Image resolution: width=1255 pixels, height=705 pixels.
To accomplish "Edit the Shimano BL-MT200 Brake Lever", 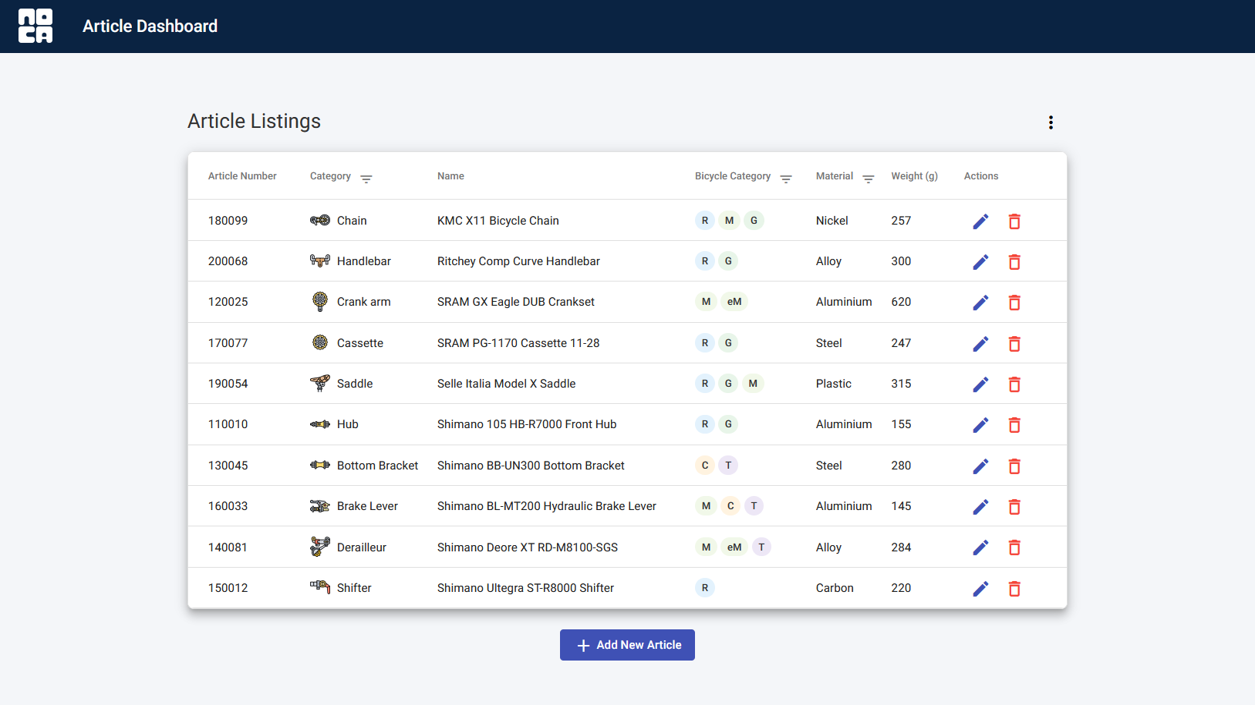I will click(x=980, y=507).
